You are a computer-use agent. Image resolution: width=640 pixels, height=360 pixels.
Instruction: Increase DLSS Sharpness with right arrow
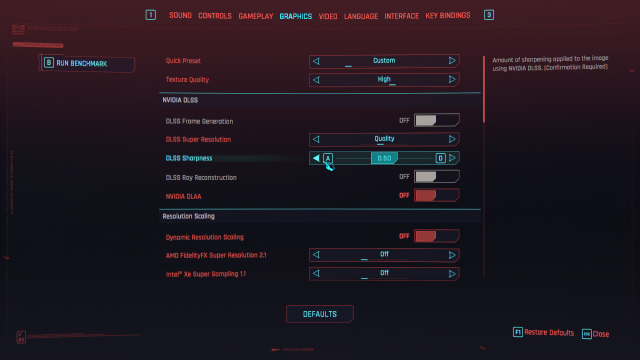pyautogui.click(x=452, y=158)
